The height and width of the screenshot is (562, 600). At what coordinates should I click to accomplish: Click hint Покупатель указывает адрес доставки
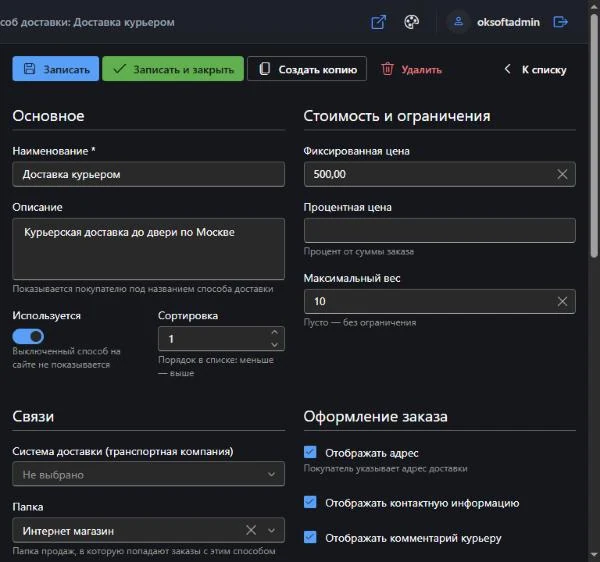click(385, 469)
